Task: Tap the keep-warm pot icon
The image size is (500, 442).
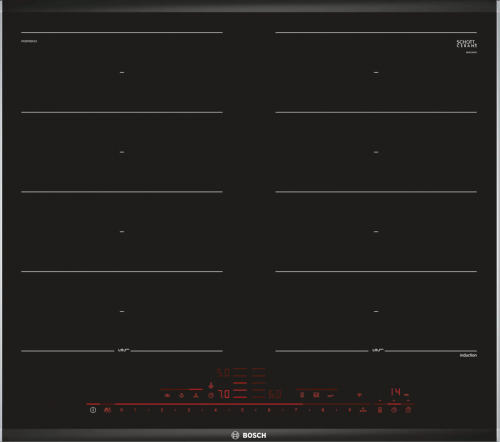Action: pyautogui.click(x=167, y=395)
